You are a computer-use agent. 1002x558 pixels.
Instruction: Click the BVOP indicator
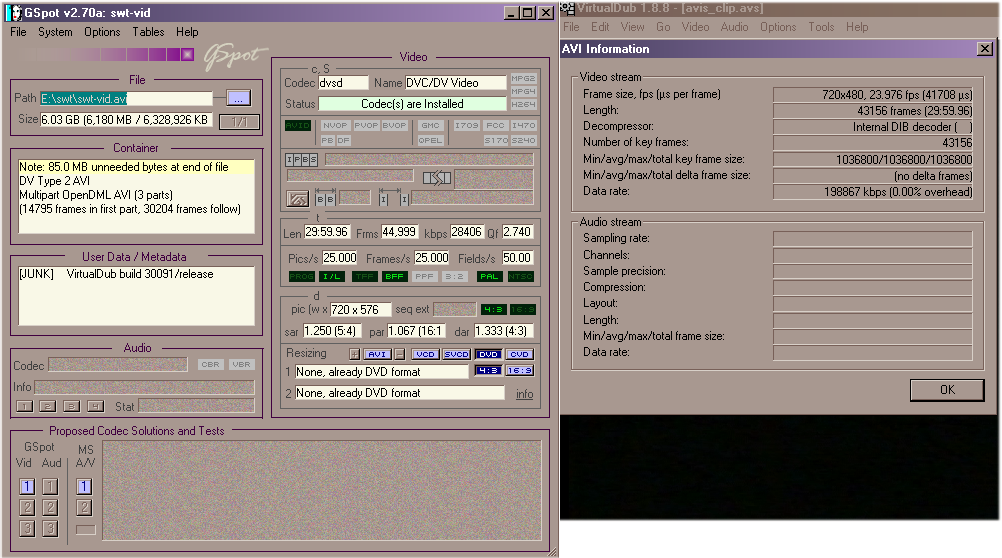point(394,125)
